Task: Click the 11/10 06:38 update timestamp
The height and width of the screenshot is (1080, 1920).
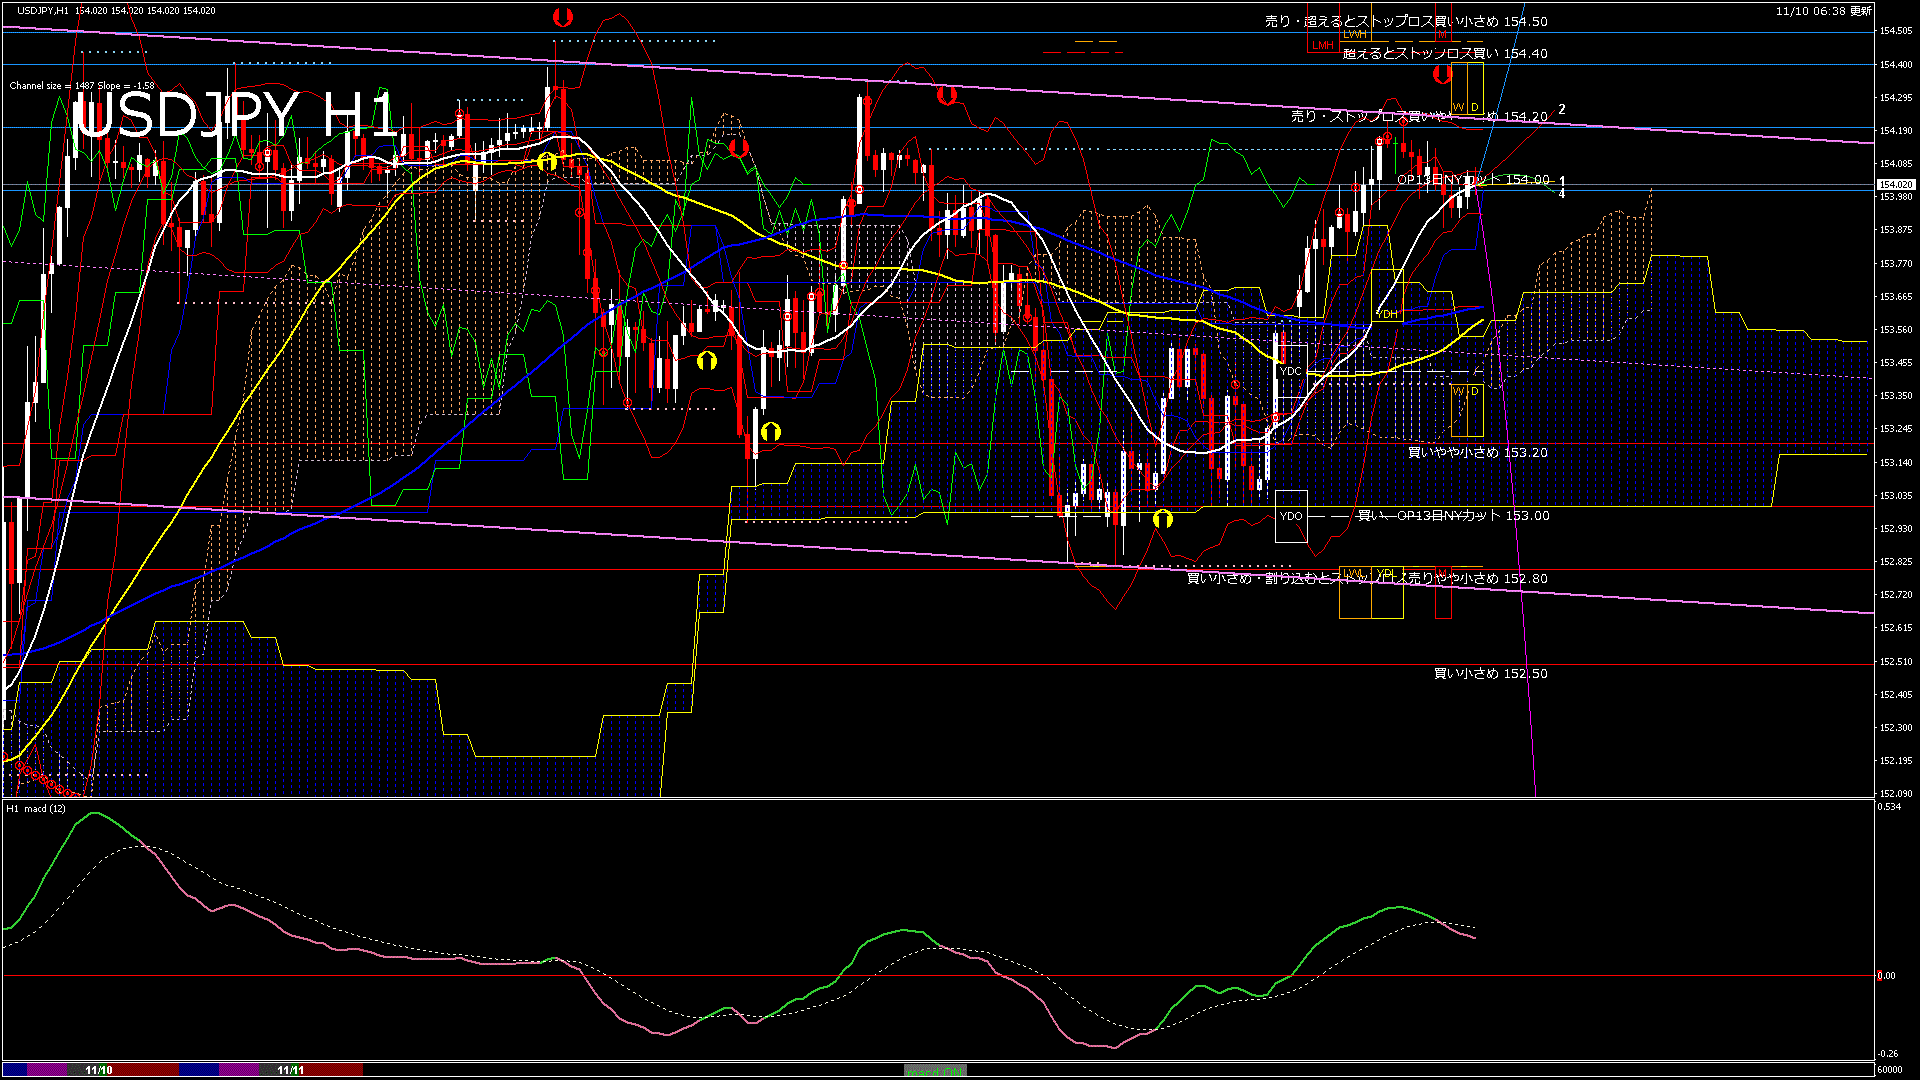Action: click(x=1823, y=11)
